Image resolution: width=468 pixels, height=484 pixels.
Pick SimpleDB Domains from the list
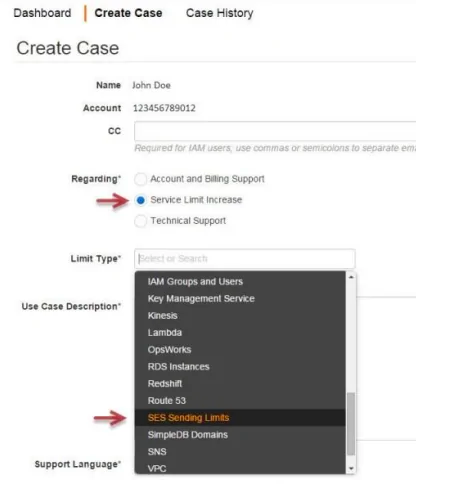tap(240, 435)
